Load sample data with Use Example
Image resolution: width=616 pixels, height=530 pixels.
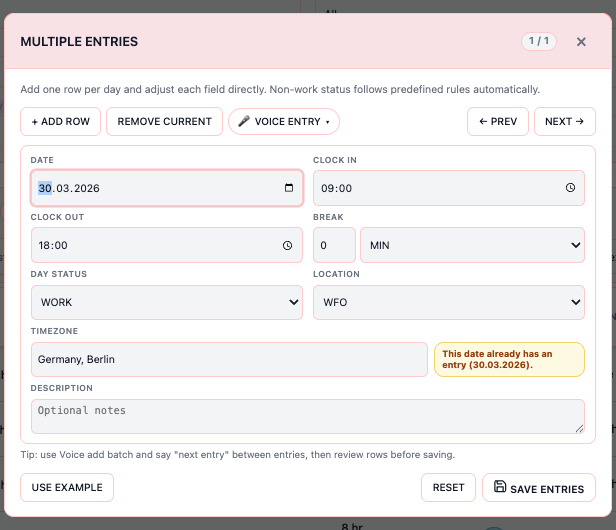pyautogui.click(x=67, y=488)
